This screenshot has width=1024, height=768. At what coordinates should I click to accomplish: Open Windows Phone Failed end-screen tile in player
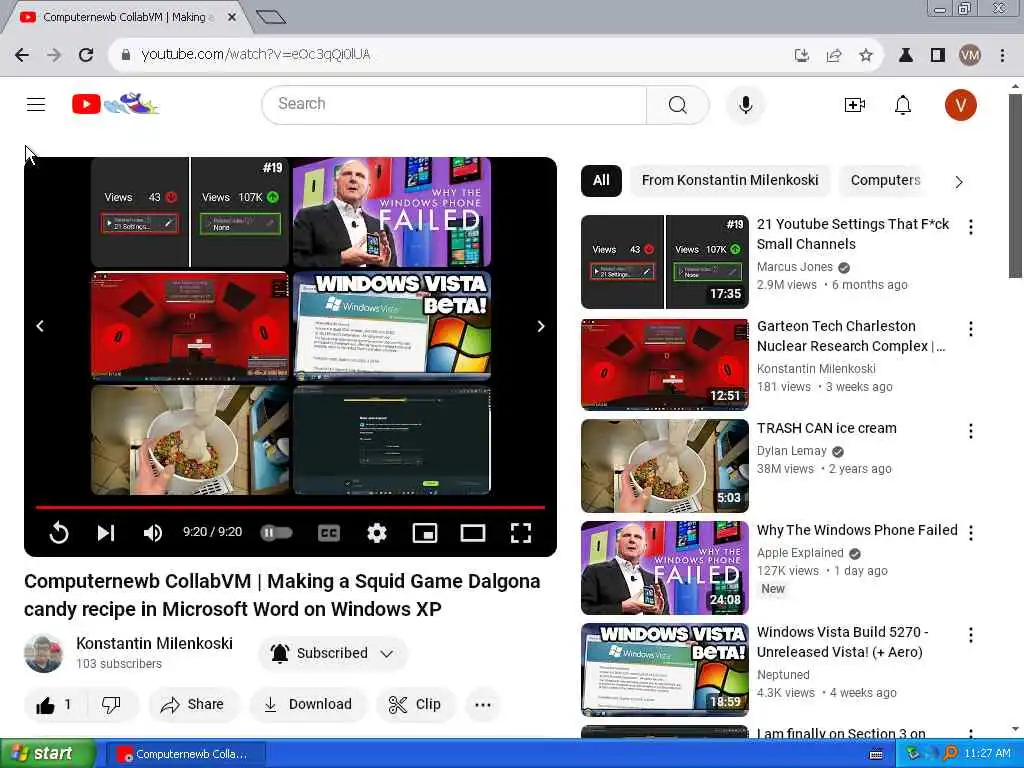pyautogui.click(x=392, y=212)
